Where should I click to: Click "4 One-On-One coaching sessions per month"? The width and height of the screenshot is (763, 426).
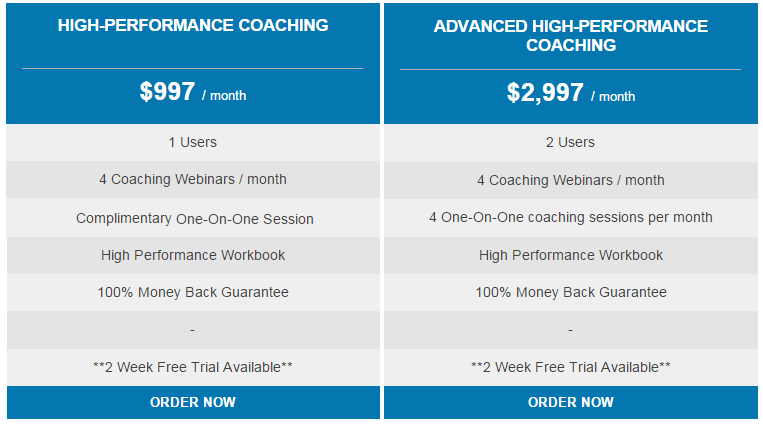coord(571,217)
